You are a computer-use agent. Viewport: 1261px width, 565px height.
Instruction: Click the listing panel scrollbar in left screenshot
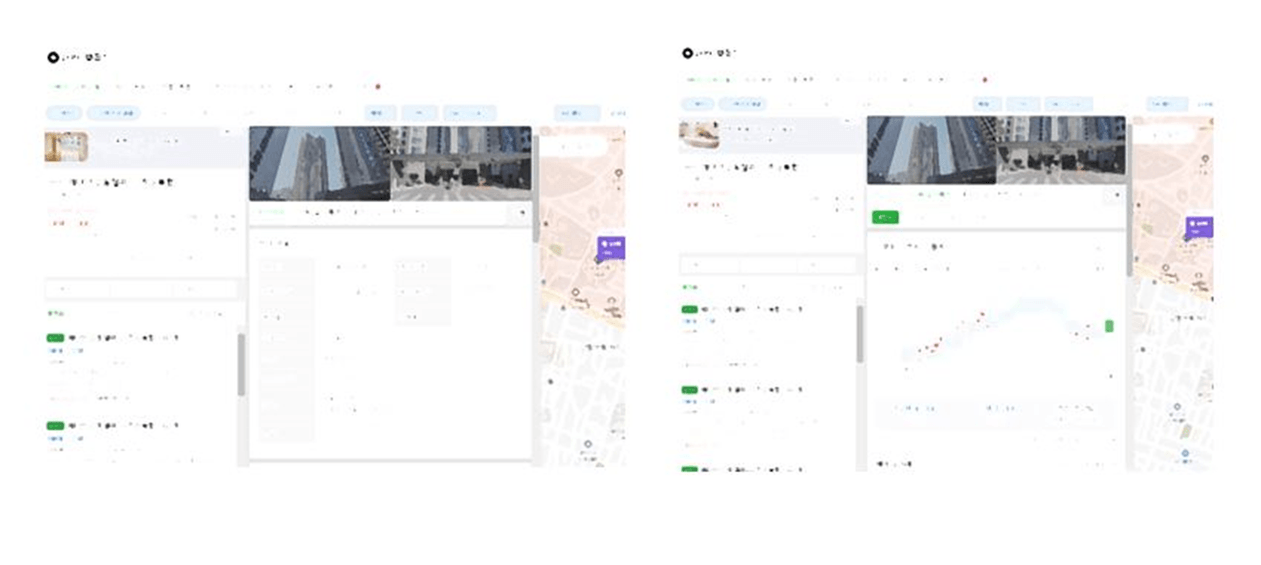point(241,364)
